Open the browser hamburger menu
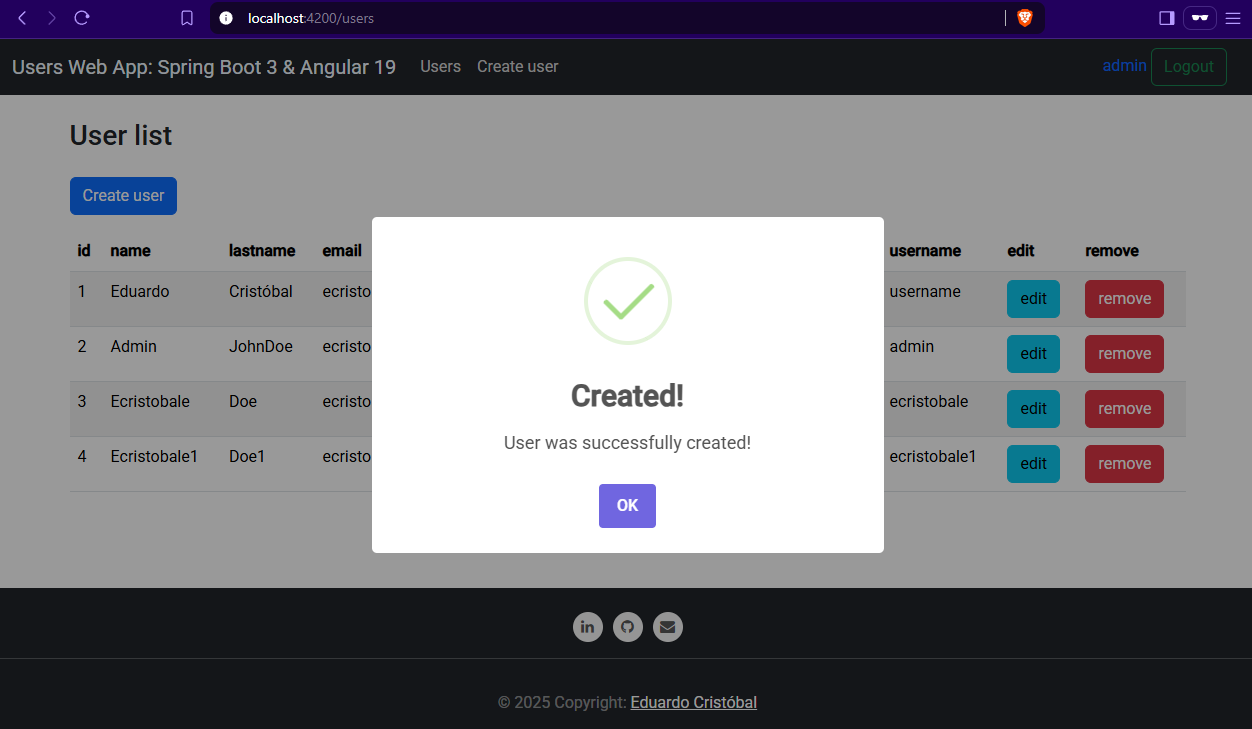The image size is (1252, 729). [x=1232, y=18]
